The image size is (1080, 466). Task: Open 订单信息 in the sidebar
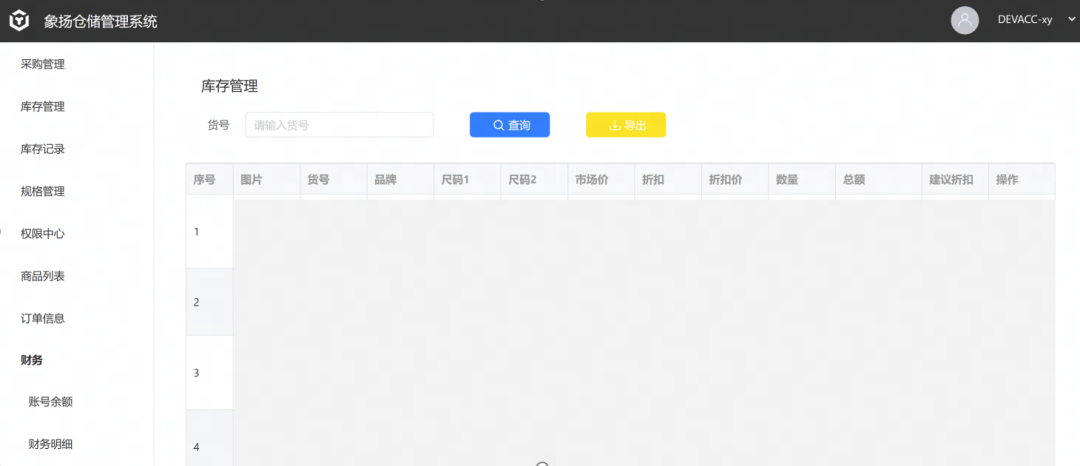point(43,319)
